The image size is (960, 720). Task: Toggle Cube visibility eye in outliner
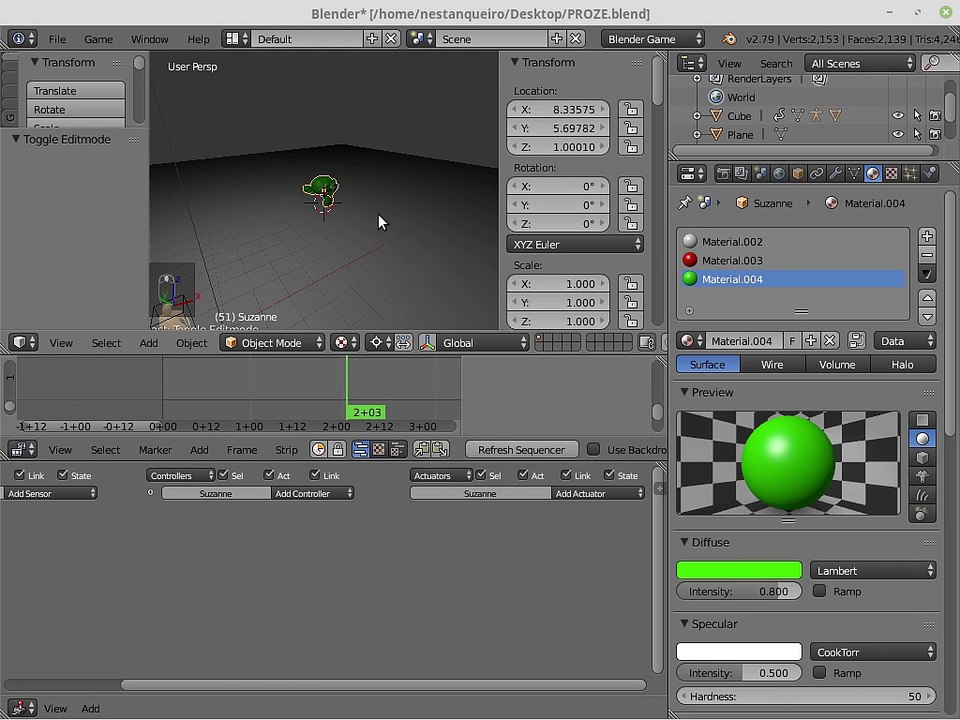[898, 116]
